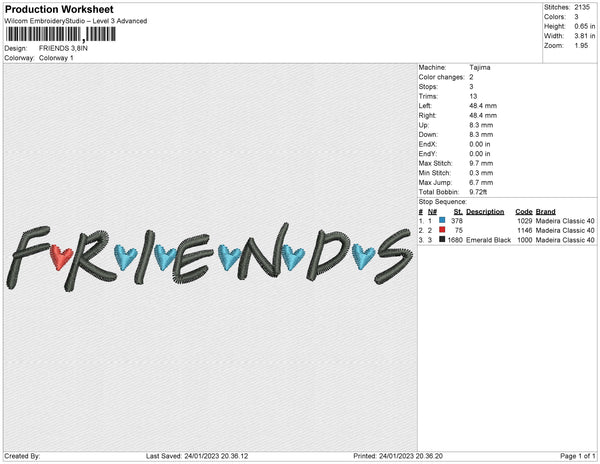Click the 'Stop Sequence:' heading

pyautogui.click(x=442, y=202)
